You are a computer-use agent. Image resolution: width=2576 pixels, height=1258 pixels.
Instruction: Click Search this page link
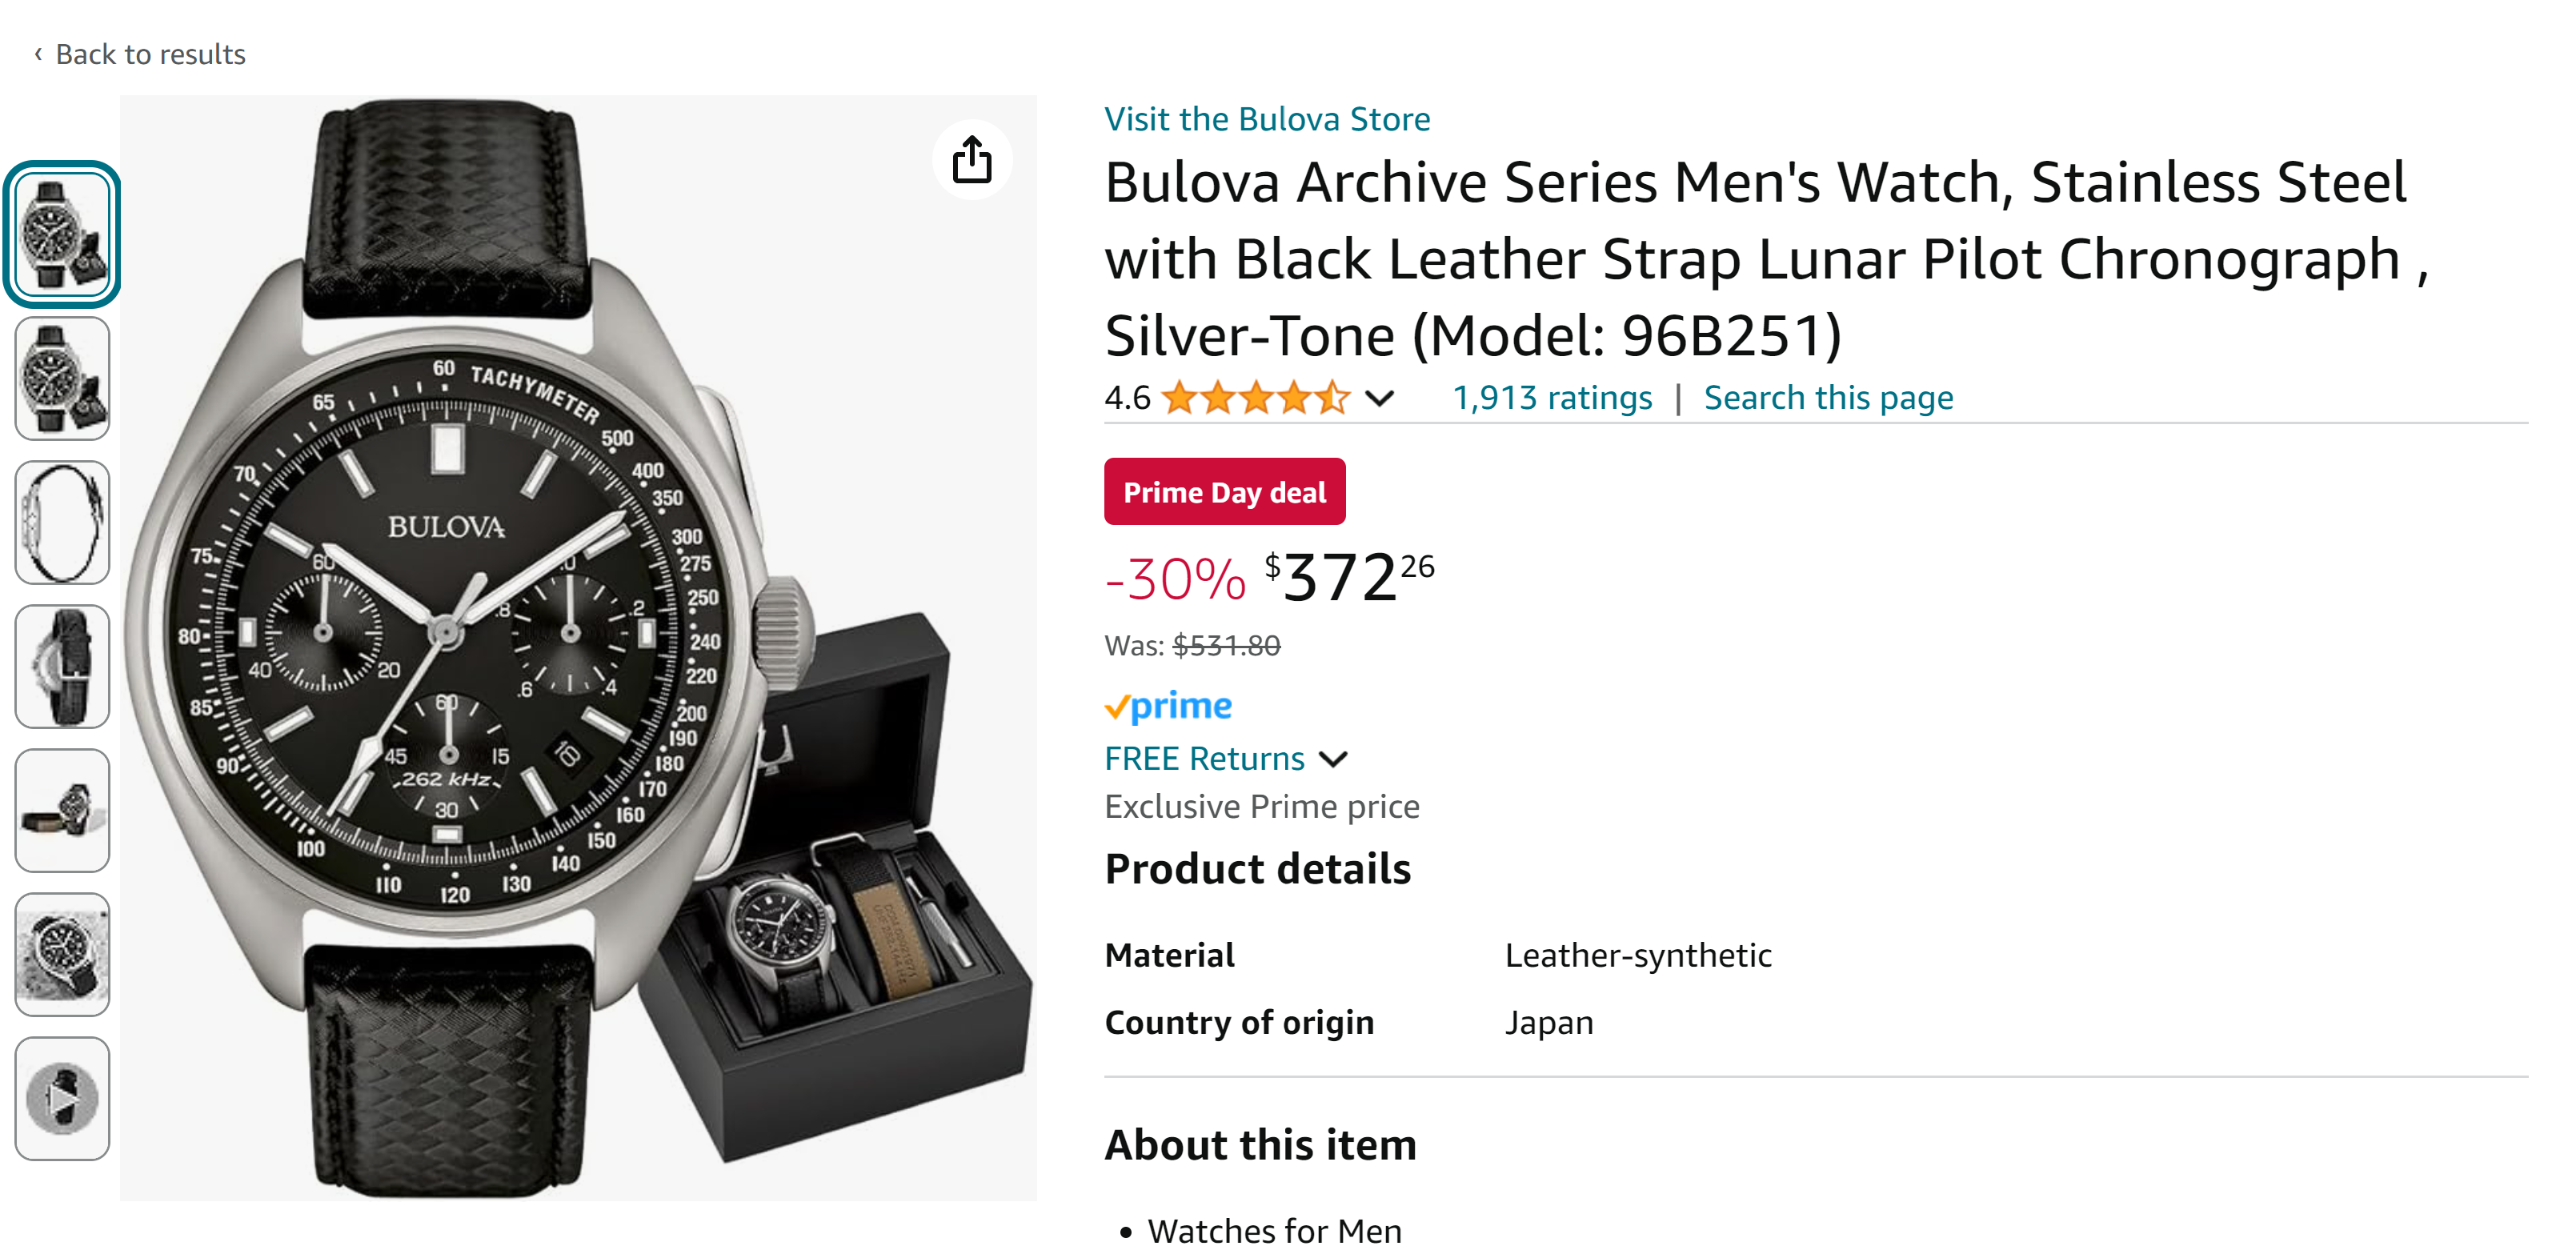[1828, 398]
